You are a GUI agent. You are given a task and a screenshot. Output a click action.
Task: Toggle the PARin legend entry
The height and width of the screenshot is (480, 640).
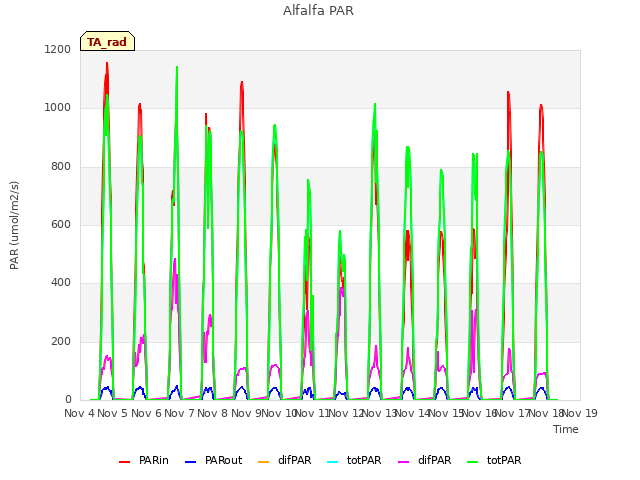[x=144, y=460]
